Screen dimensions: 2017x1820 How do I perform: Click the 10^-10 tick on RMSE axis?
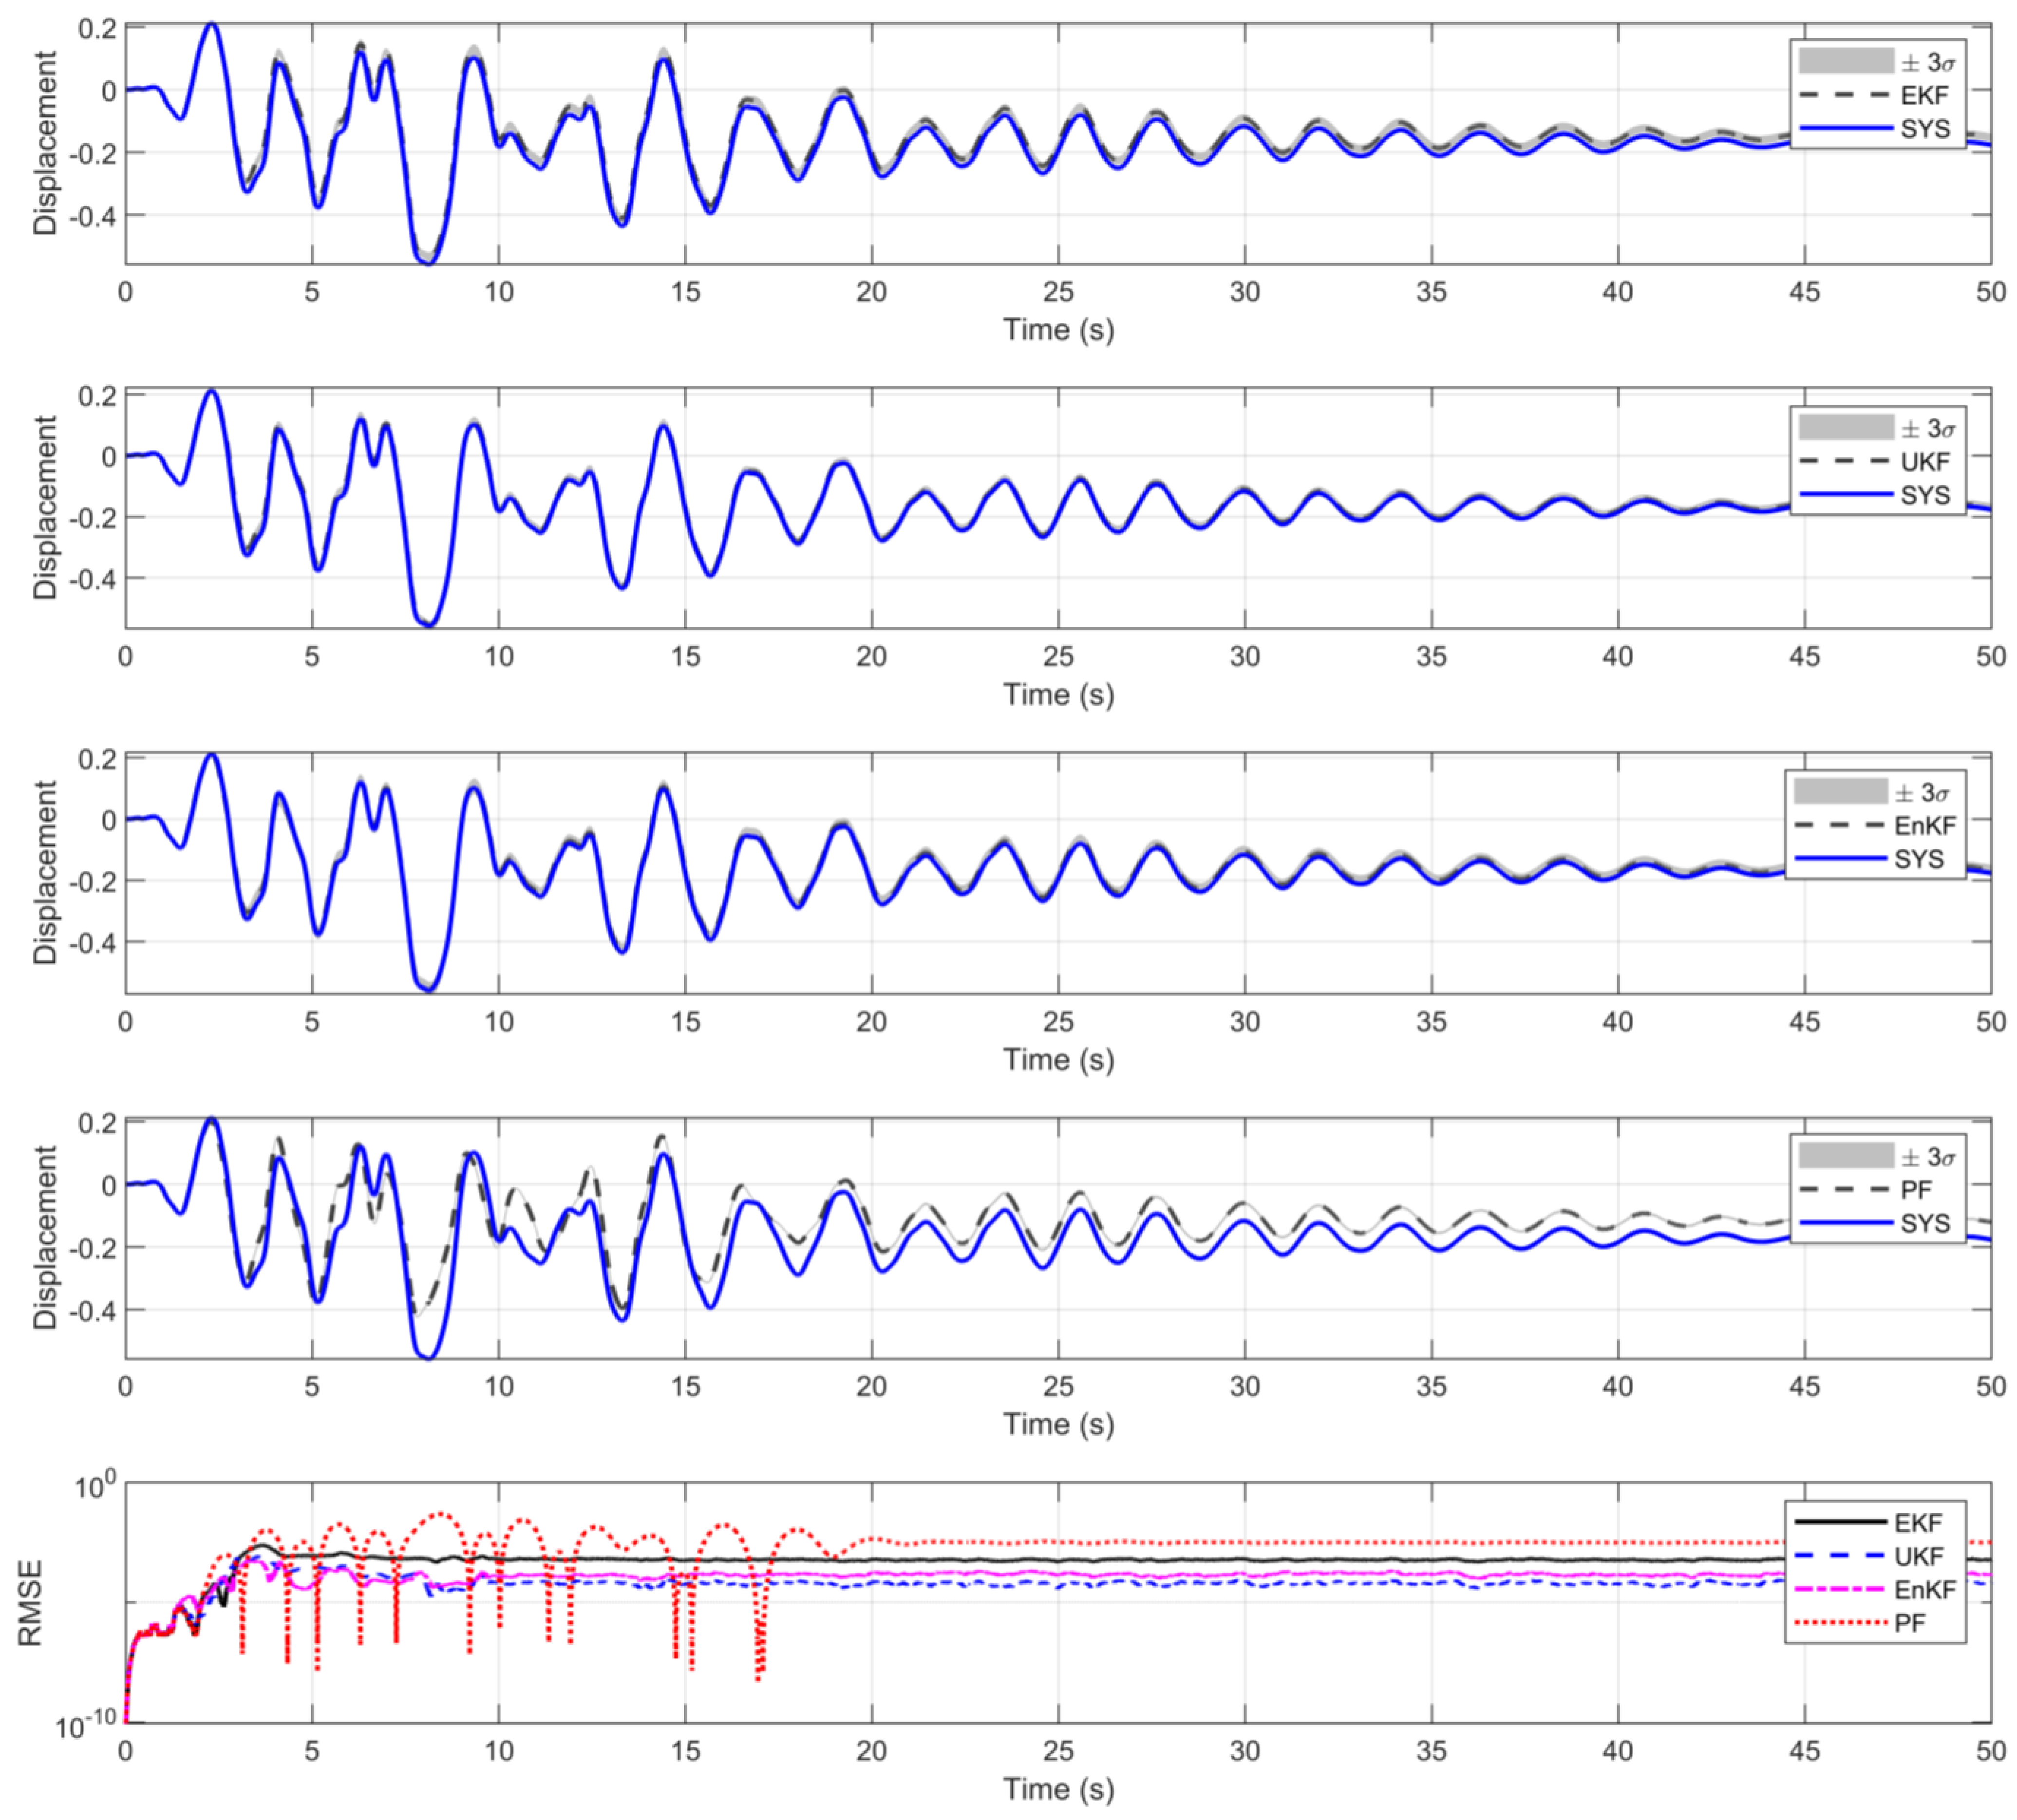(85, 1724)
